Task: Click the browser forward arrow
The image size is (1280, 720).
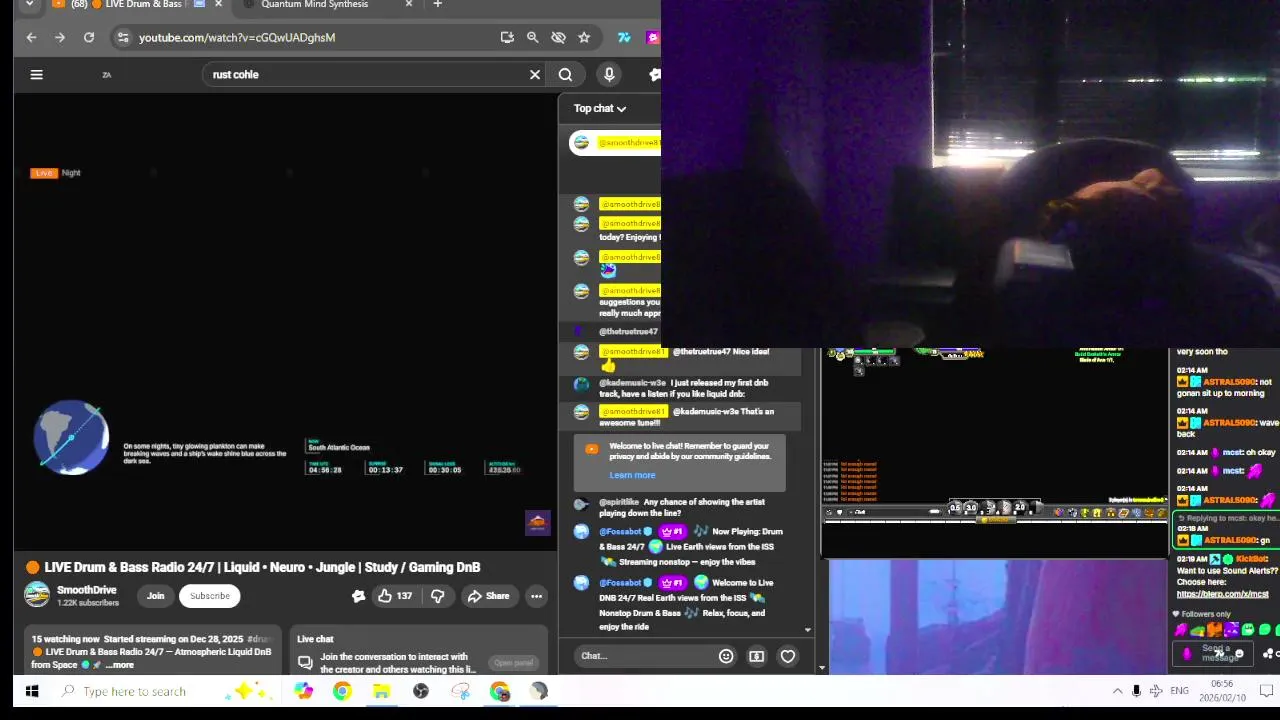Action: [60, 37]
